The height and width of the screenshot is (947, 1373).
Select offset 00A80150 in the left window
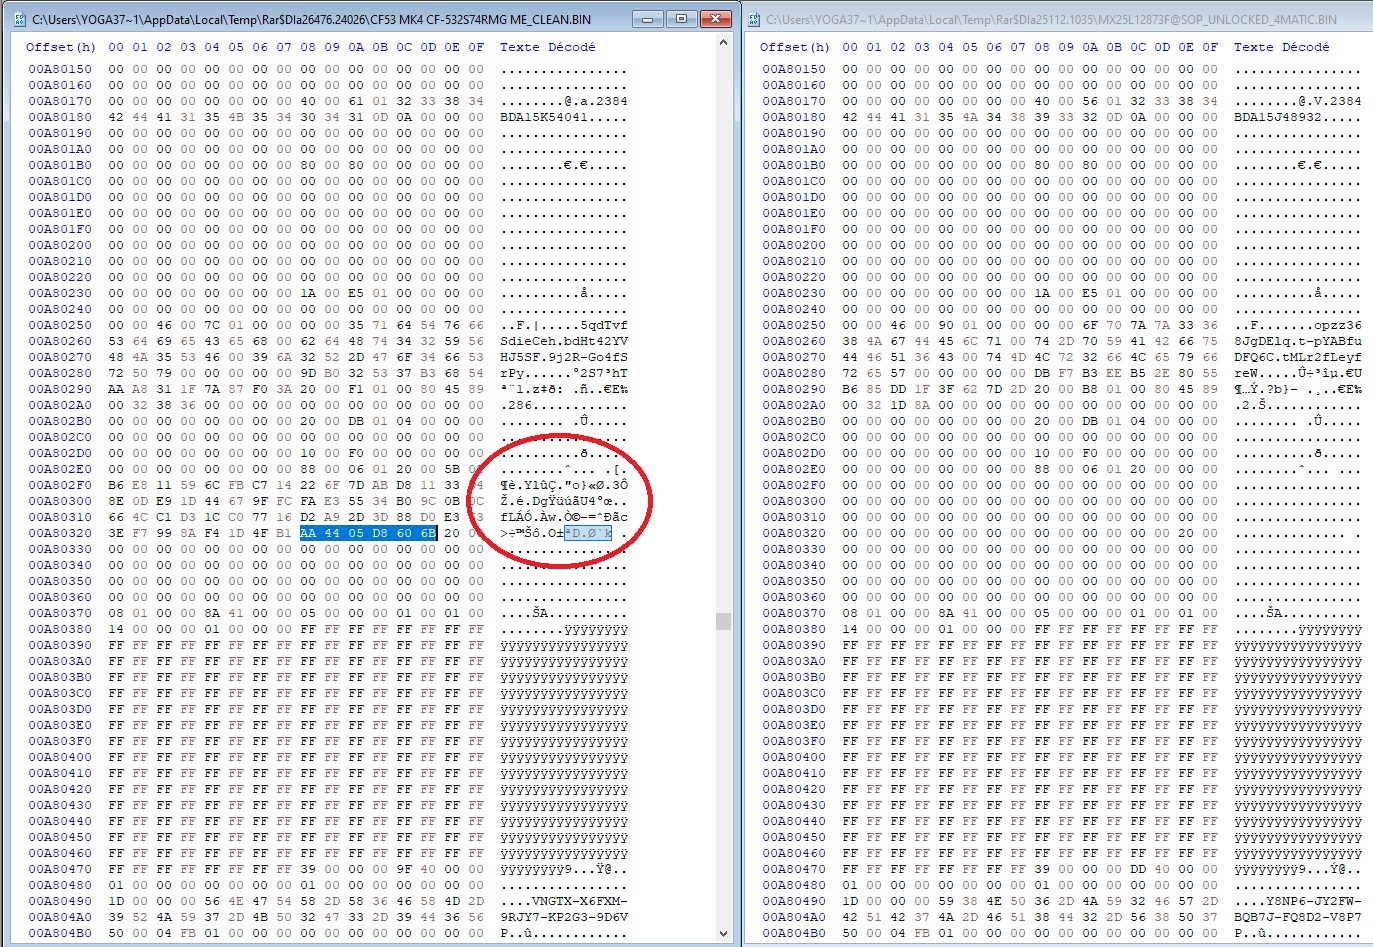pyautogui.click(x=60, y=69)
